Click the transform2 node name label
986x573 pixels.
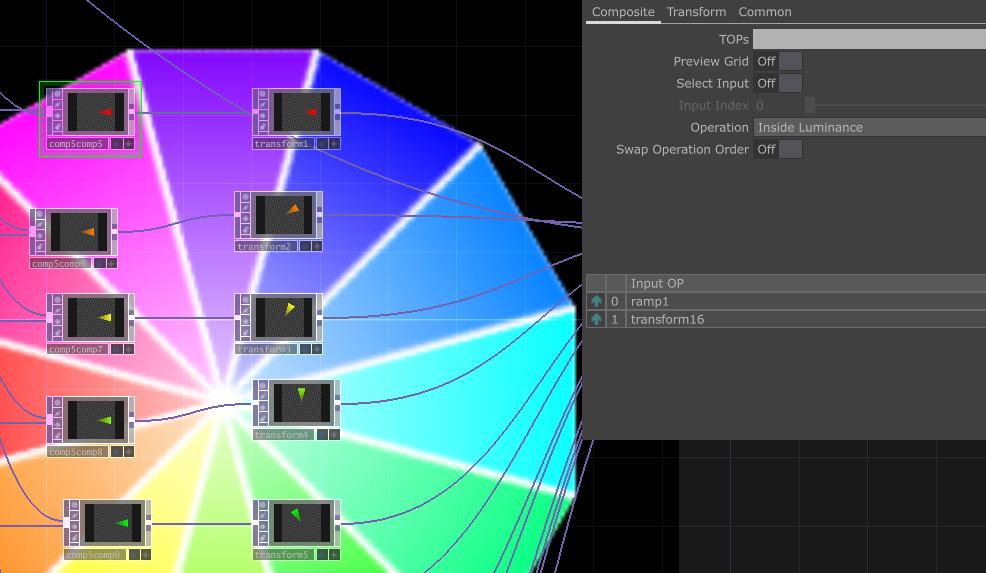coord(264,247)
